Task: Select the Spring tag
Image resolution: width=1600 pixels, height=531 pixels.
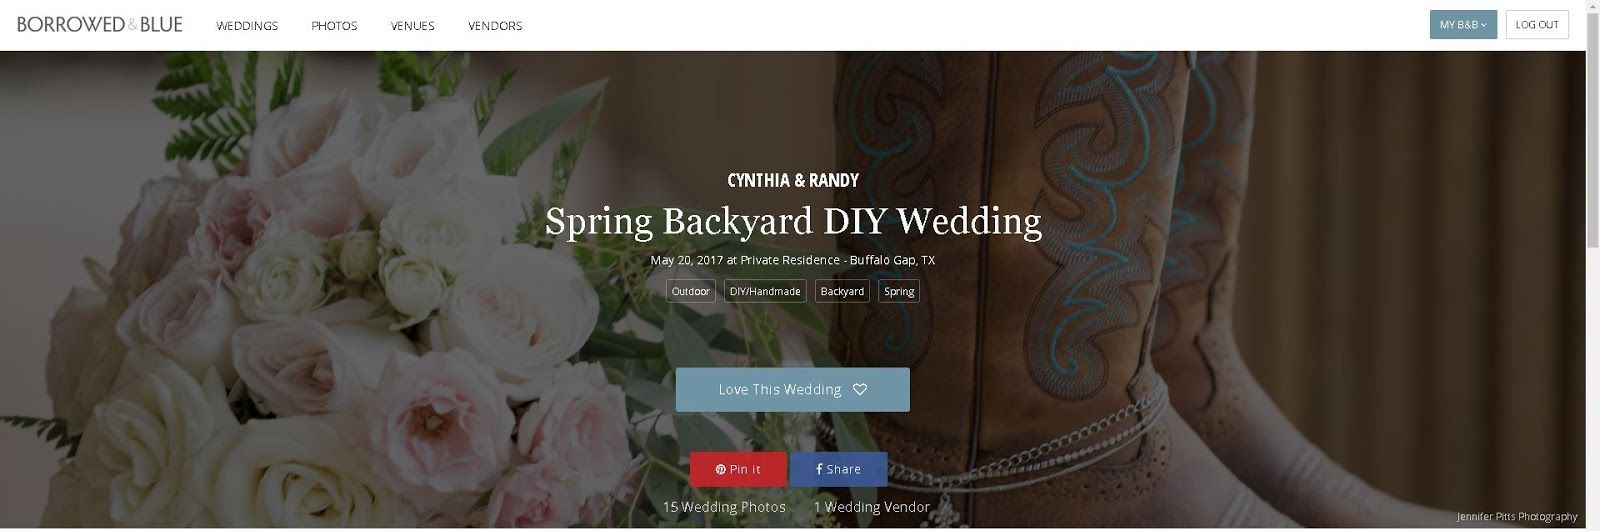Action: point(899,291)
